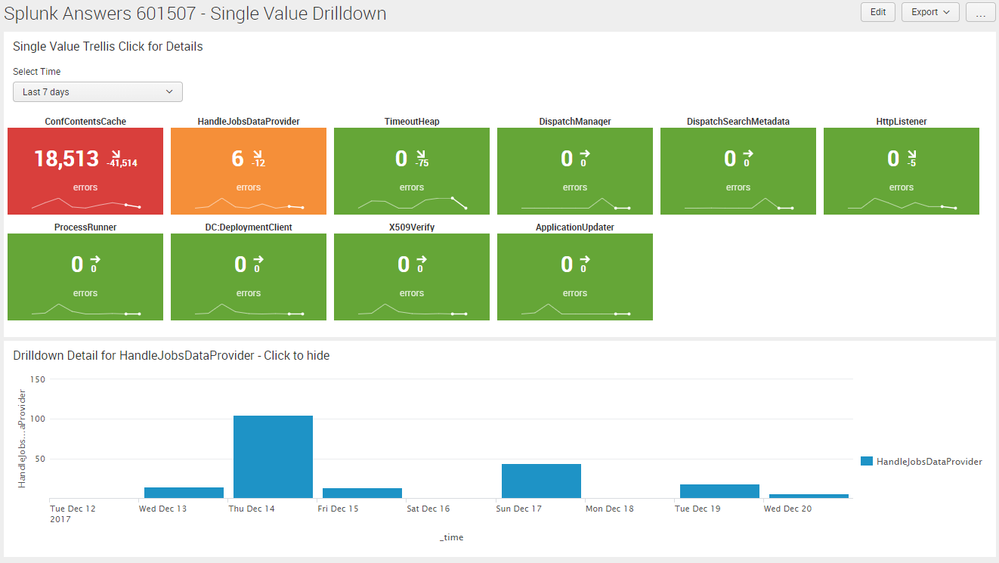The width and height of the screenshot is (999, 563).
Task: Click the ApplicationUpdater tile
Action: point(574,277)
